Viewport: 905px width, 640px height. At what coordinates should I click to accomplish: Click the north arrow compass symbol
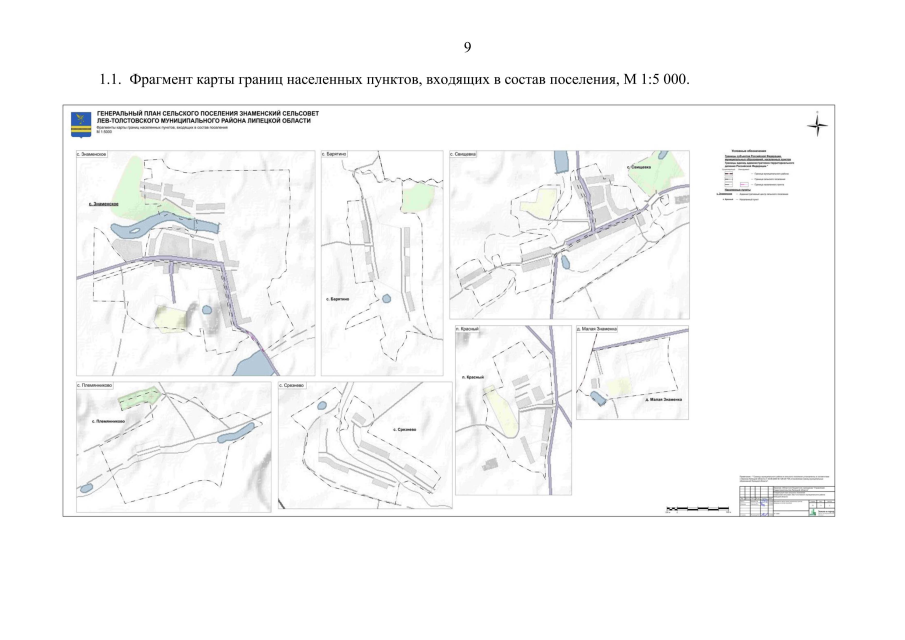coord(817,126)
